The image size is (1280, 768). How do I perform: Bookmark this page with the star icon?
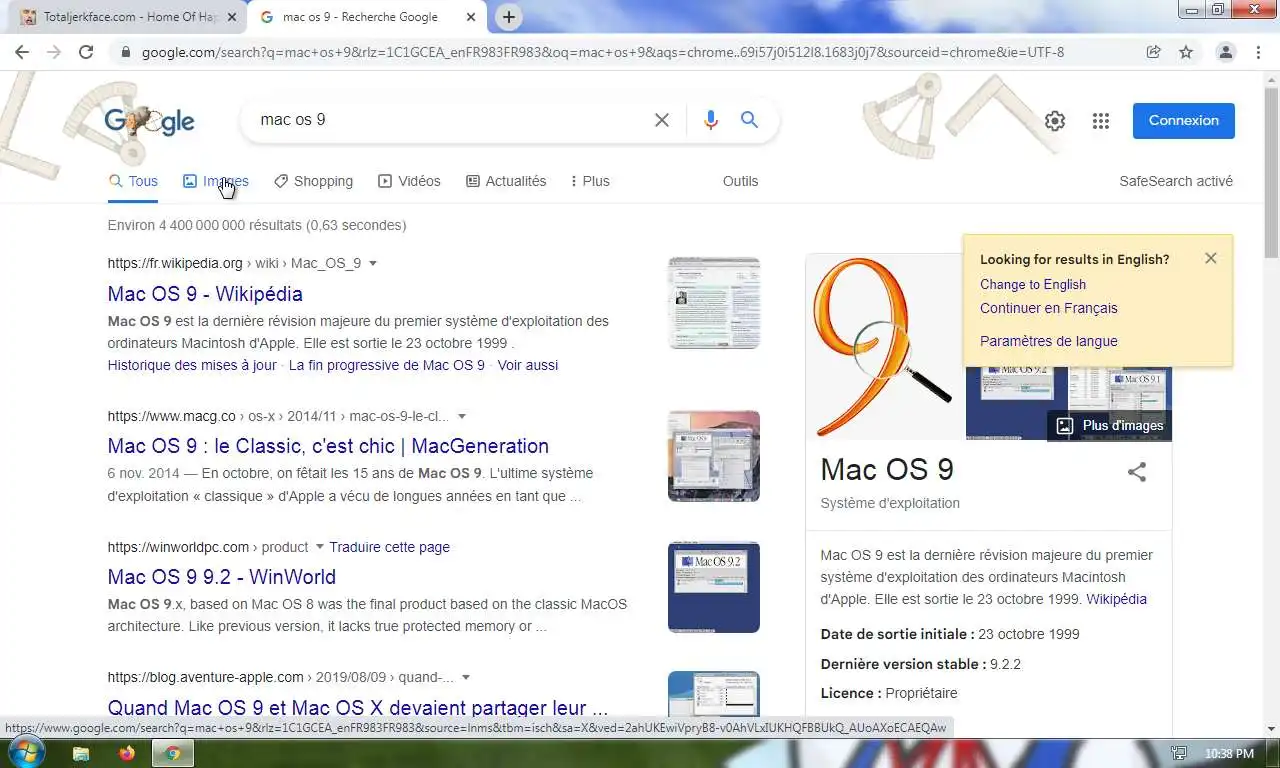point(1186,52)
